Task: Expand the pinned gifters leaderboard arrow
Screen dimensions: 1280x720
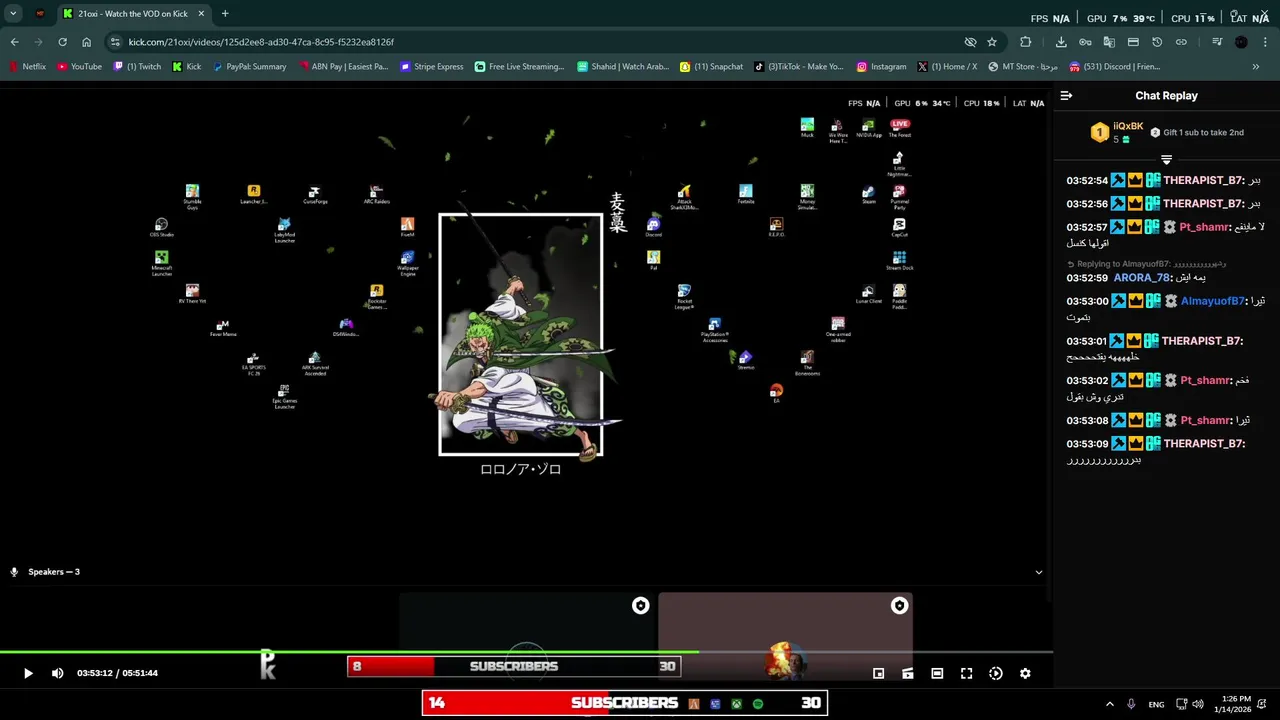Action: tap(1166, 160)
